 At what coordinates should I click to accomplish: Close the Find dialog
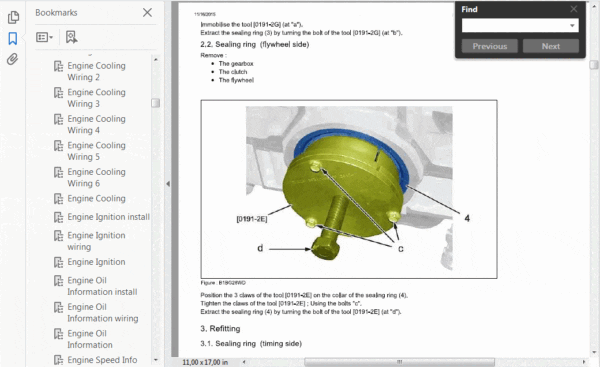click(x=574, y=9)
